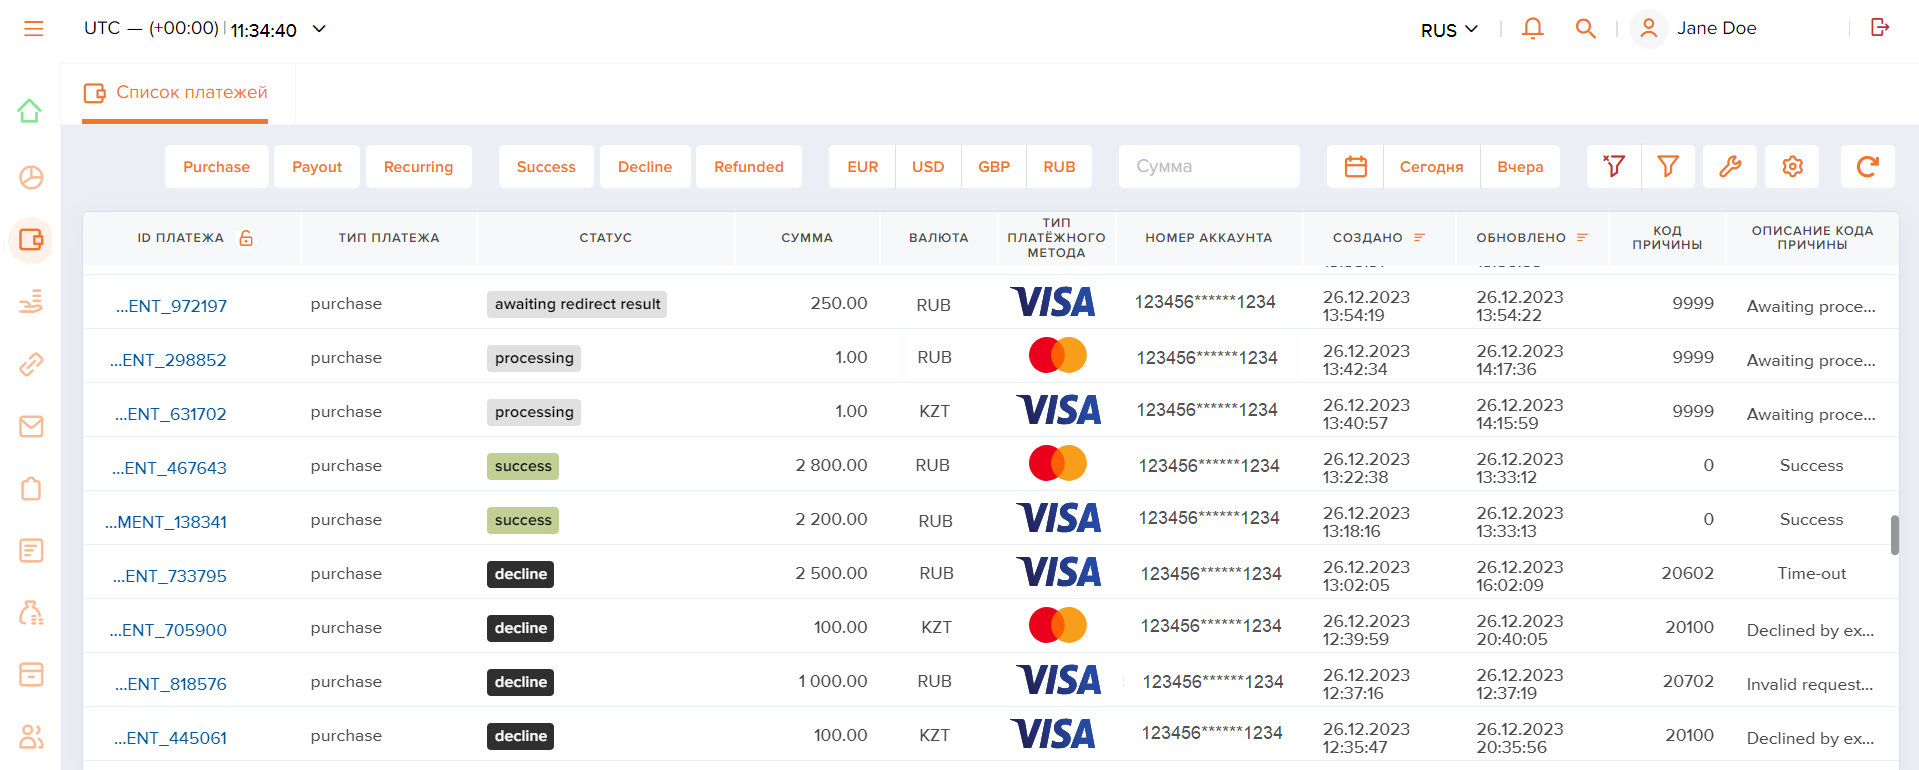The height and width of the screenshot is (770, 1919).
Task: Toggle the GBP currency filter
Action: point(993,167)
